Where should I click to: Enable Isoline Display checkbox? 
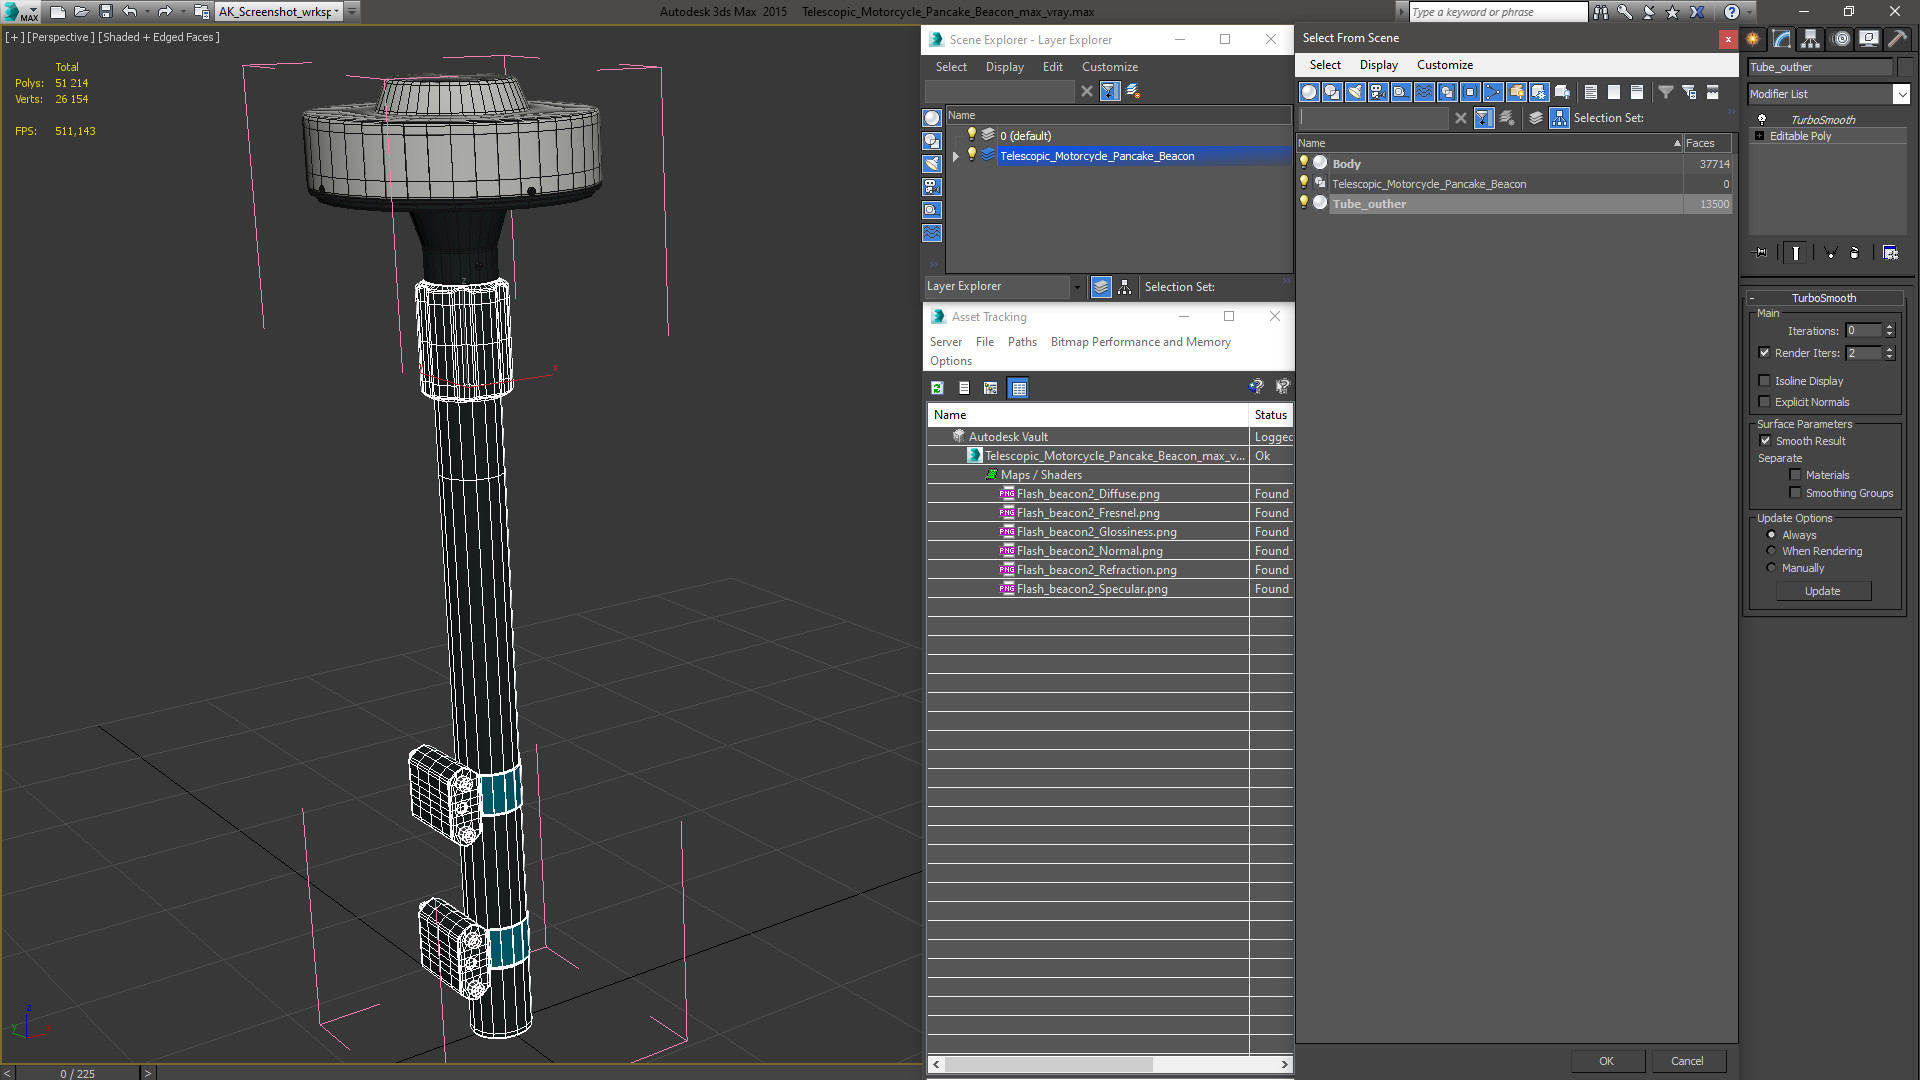[1764, 381]
